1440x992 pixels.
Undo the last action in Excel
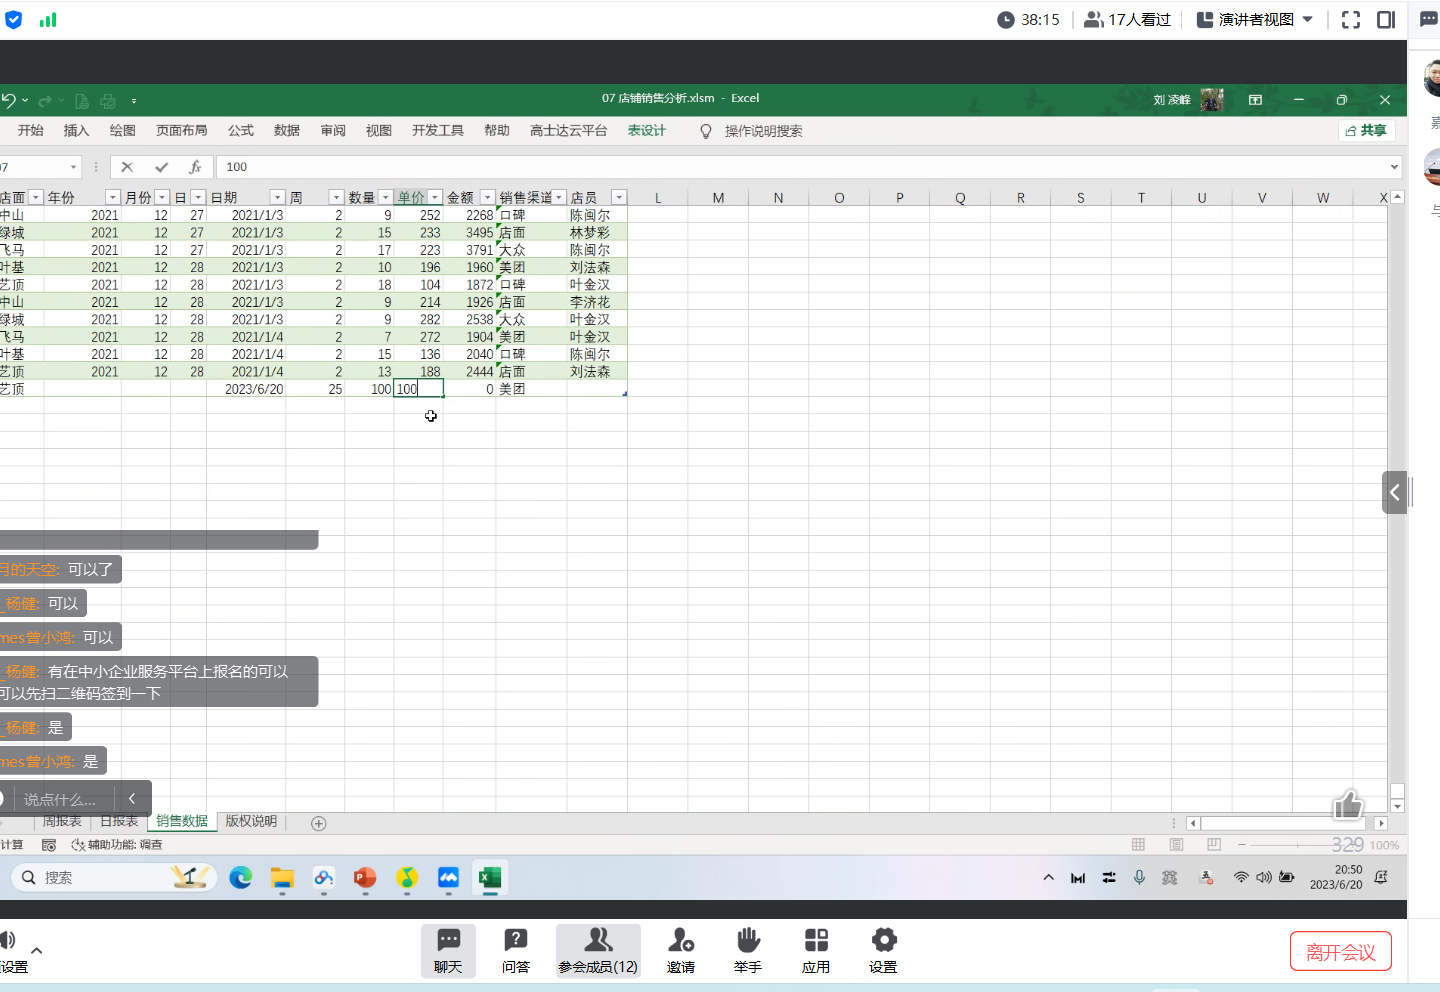(x=9, y=100)
